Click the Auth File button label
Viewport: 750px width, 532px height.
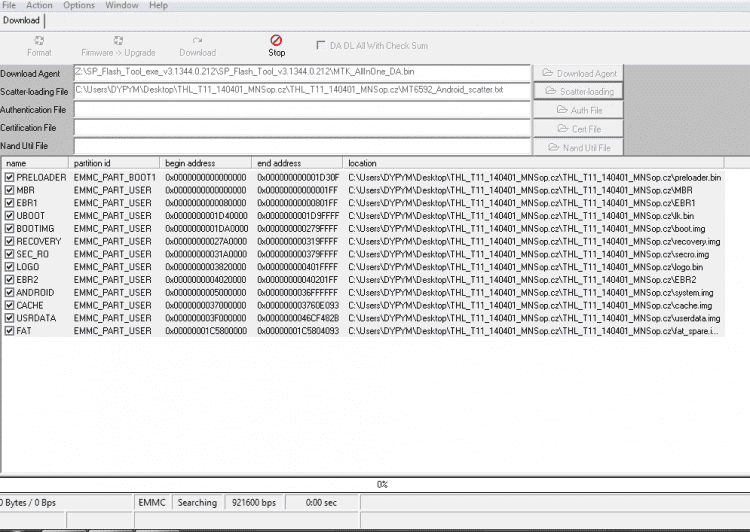click(x=586, y=111)
